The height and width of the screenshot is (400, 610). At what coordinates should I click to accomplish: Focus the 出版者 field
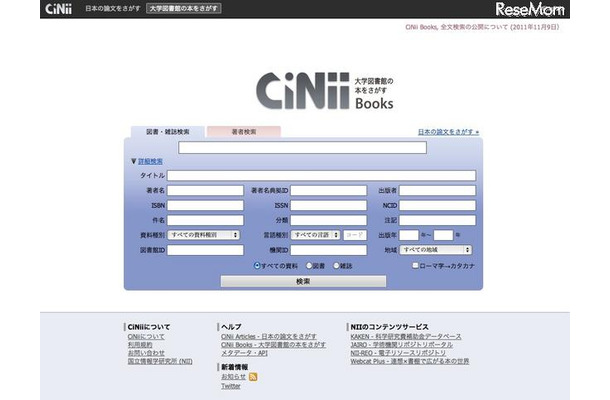pos(437,190)
